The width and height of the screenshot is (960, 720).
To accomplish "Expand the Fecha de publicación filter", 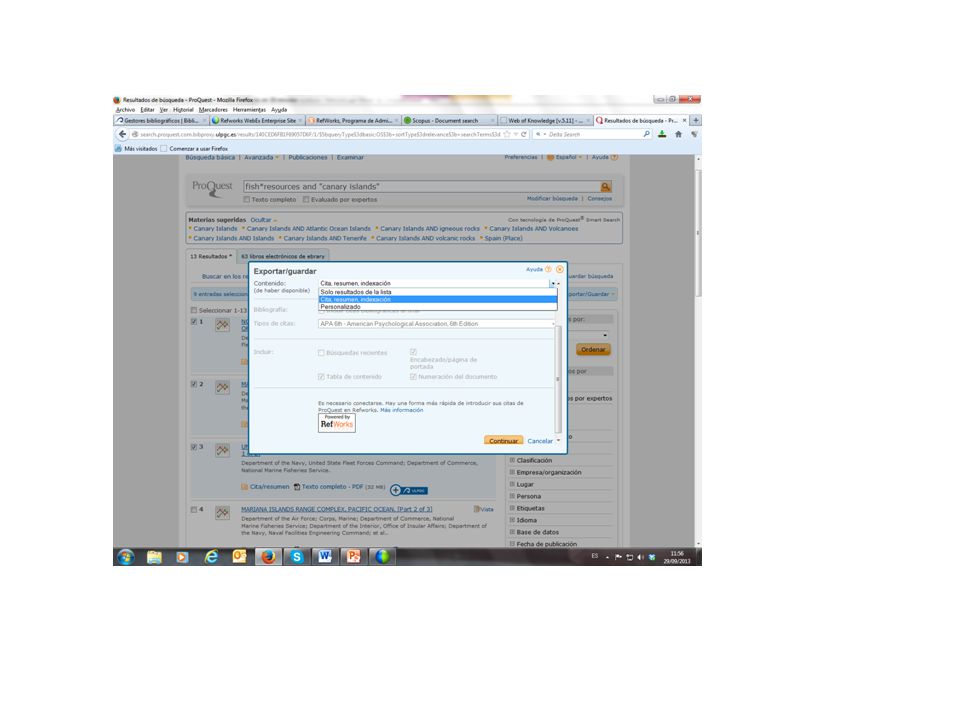I will [543, 544].
